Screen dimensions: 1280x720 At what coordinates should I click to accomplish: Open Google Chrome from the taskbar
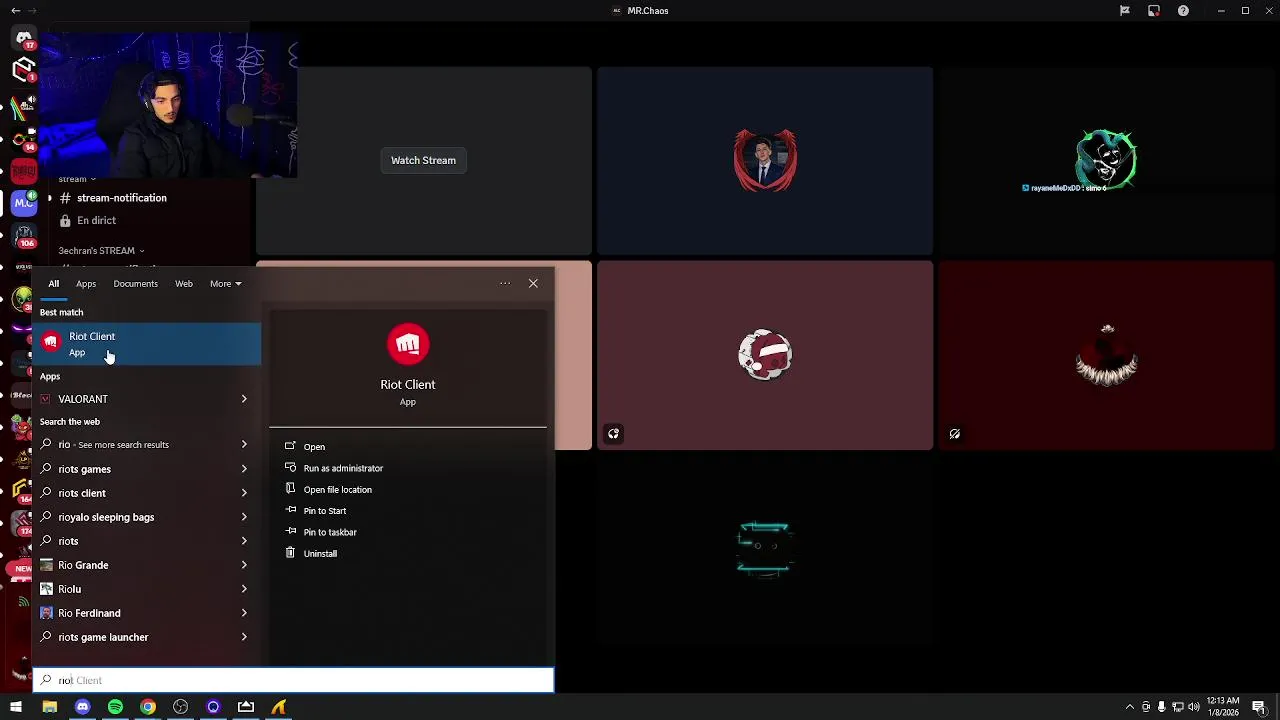tap(148, 707)
